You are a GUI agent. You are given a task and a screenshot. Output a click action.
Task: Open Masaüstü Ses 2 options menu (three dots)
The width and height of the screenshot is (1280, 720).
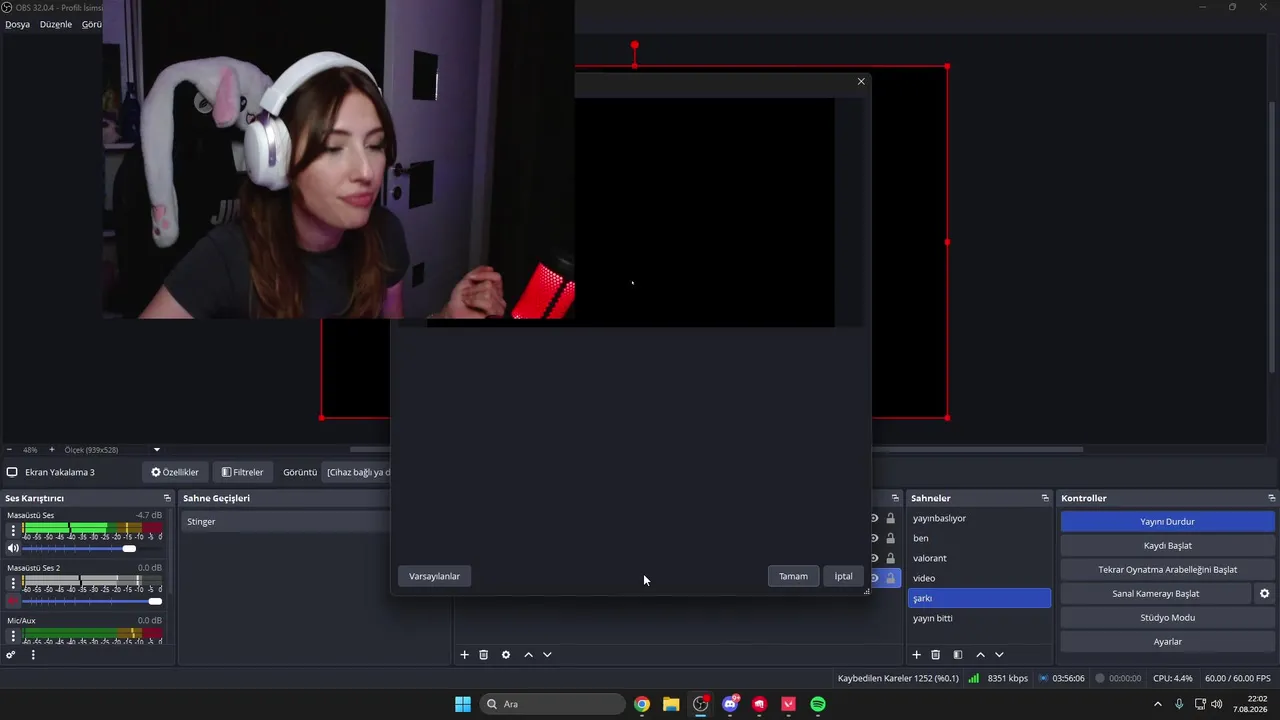13,583
